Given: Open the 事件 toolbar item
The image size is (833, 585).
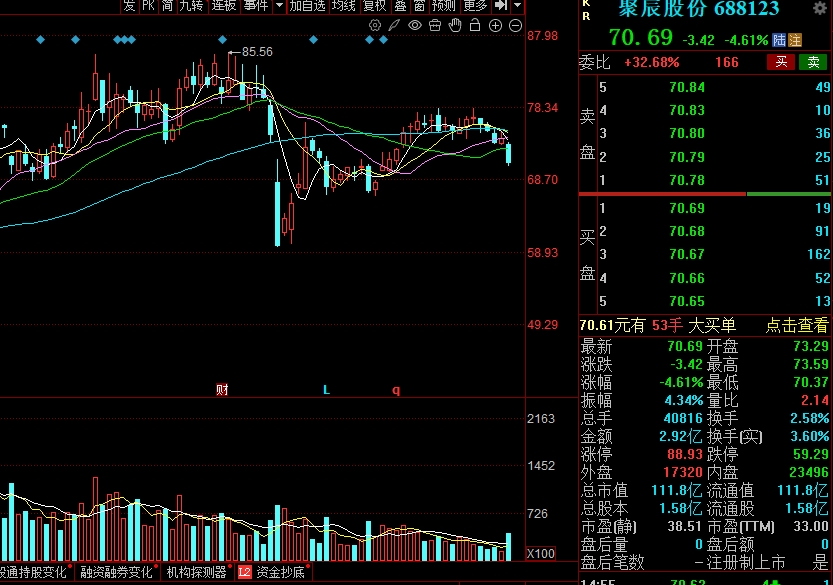Looking at the screenshot, I should (256, 6).
